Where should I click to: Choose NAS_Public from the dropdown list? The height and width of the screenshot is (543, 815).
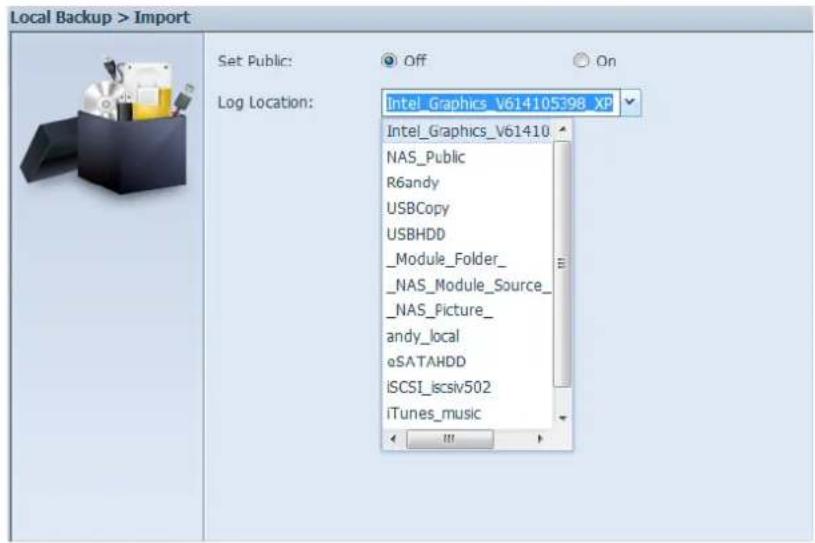tap(426, 157)
